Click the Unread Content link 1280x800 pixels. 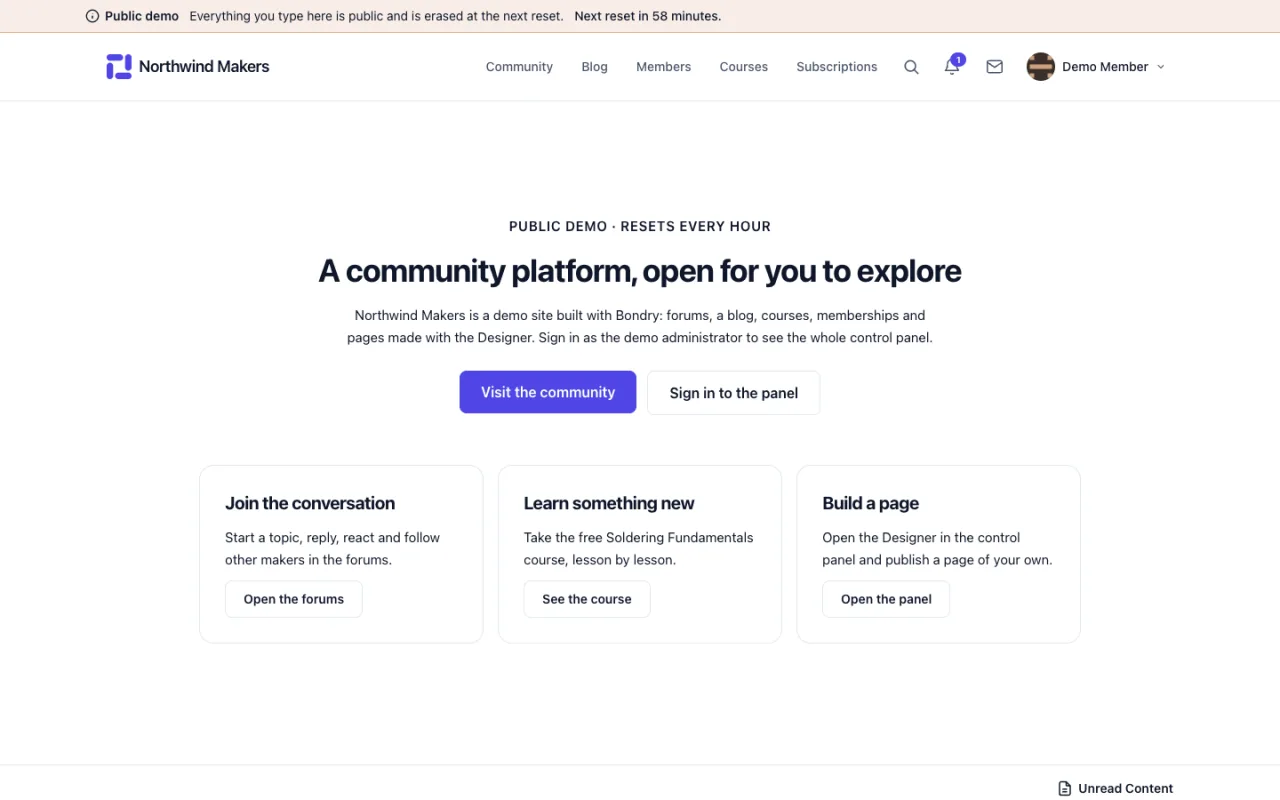(x=1116, y=788)
